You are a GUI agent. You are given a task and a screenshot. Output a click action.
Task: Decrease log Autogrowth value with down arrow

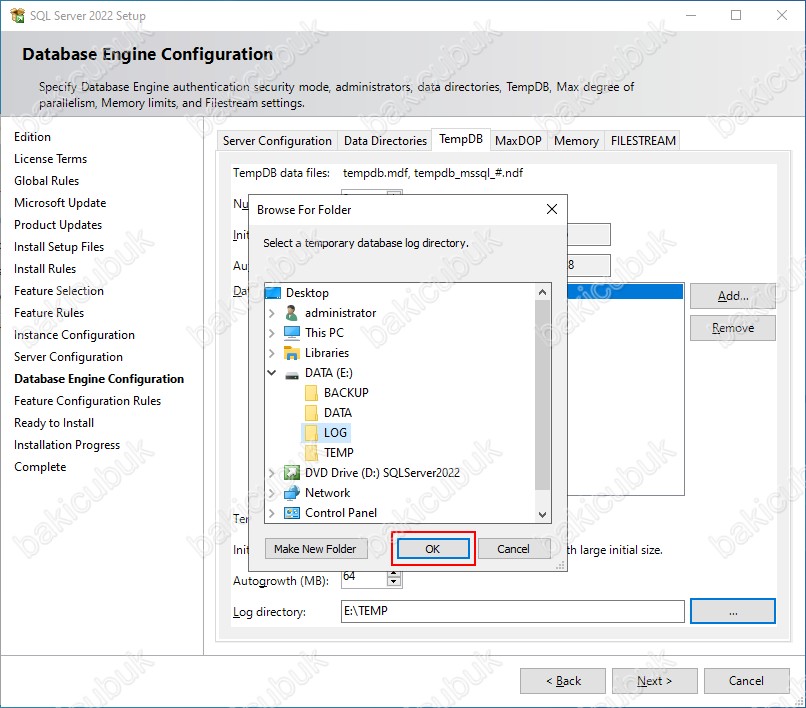pos(394,582)
